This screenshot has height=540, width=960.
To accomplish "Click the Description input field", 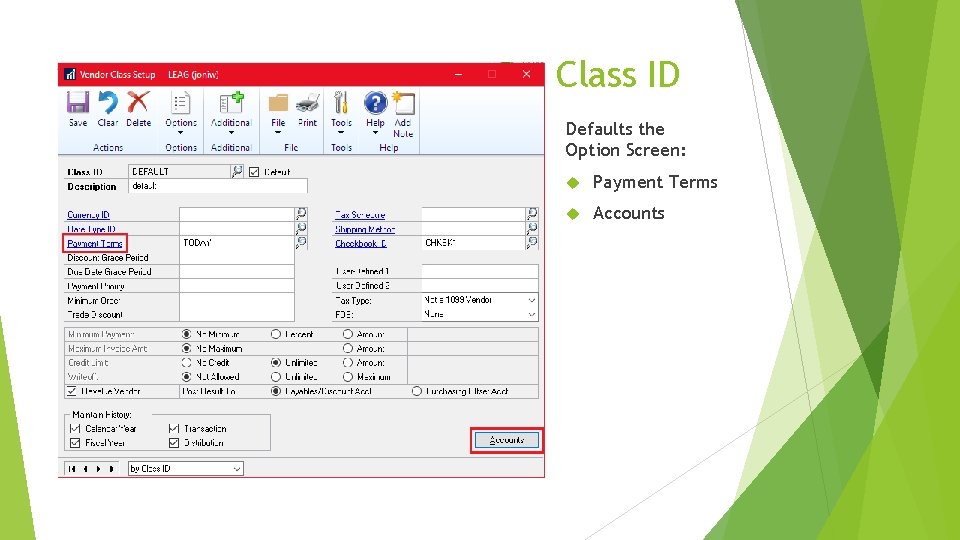I will click(218, 186).
